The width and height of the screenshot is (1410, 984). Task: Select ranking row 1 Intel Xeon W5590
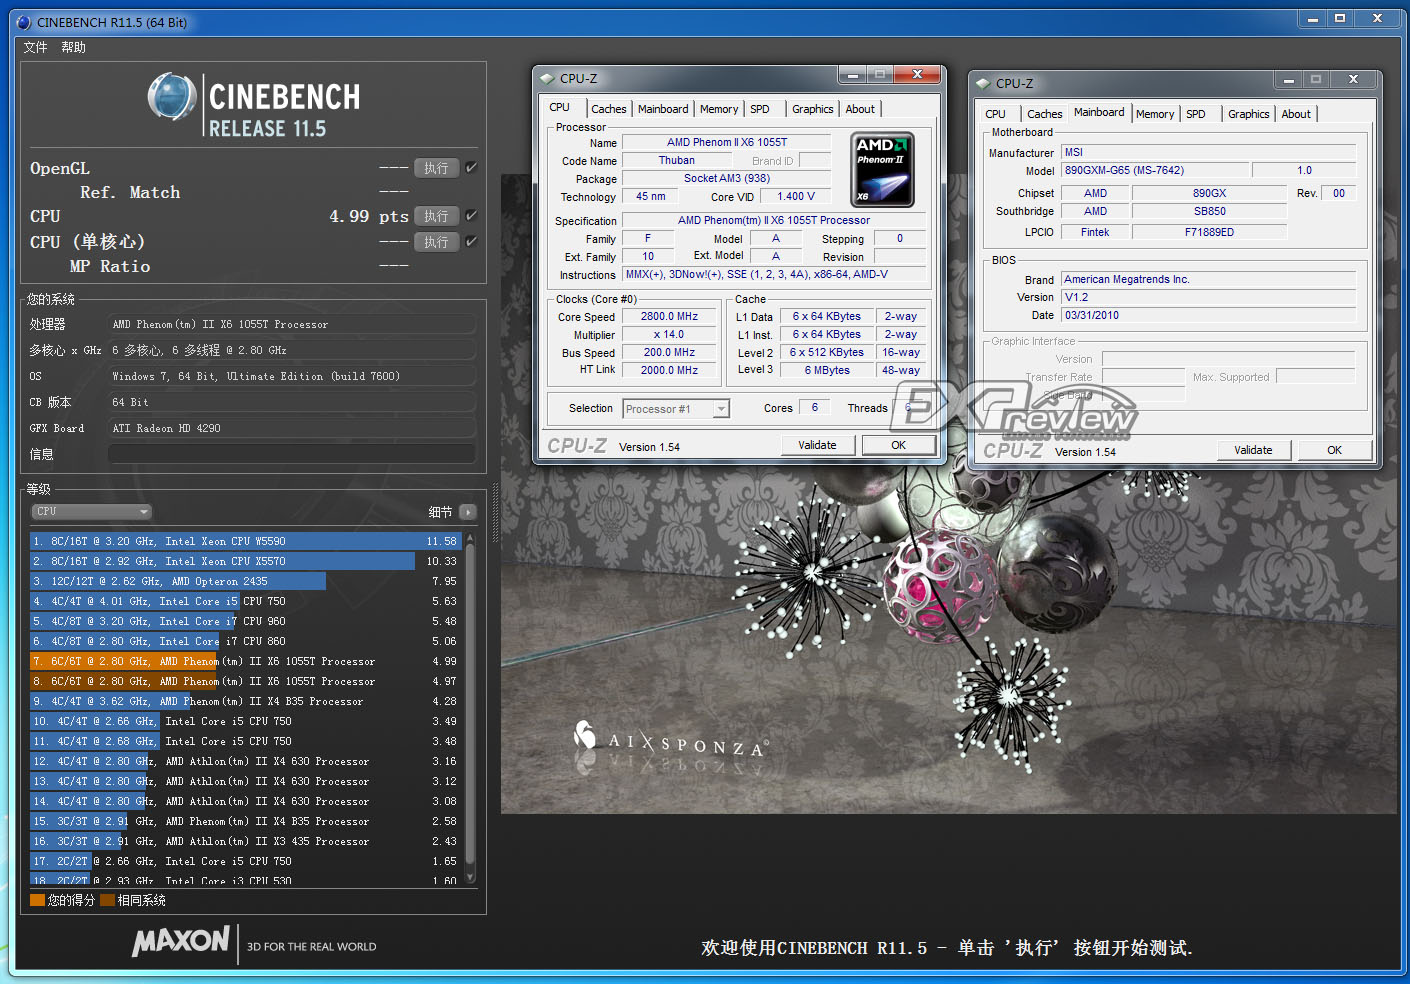click(245, 541)
